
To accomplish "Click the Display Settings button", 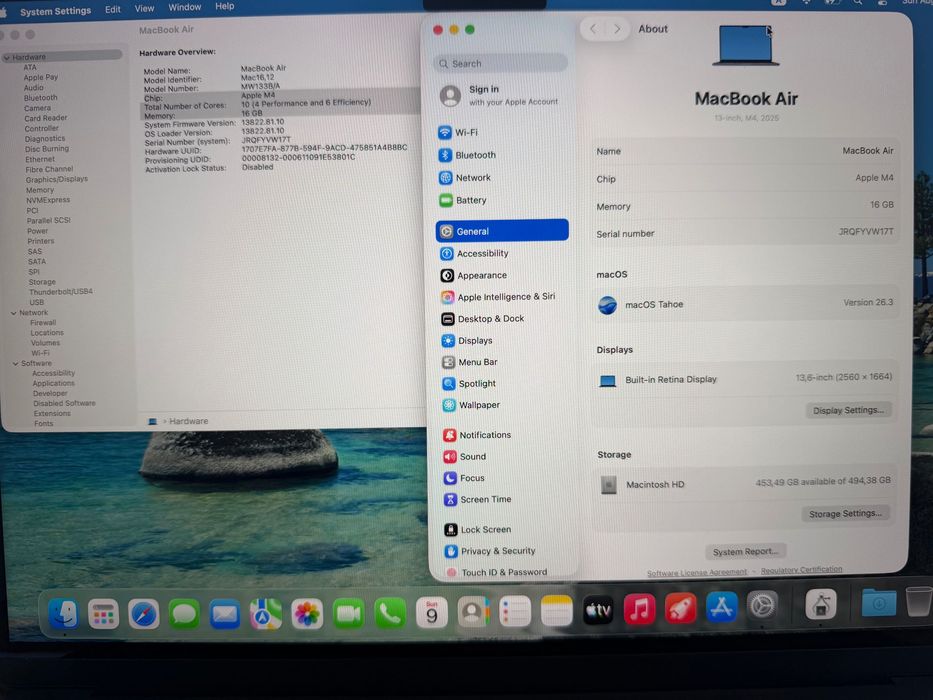I will tap(849, 410).
